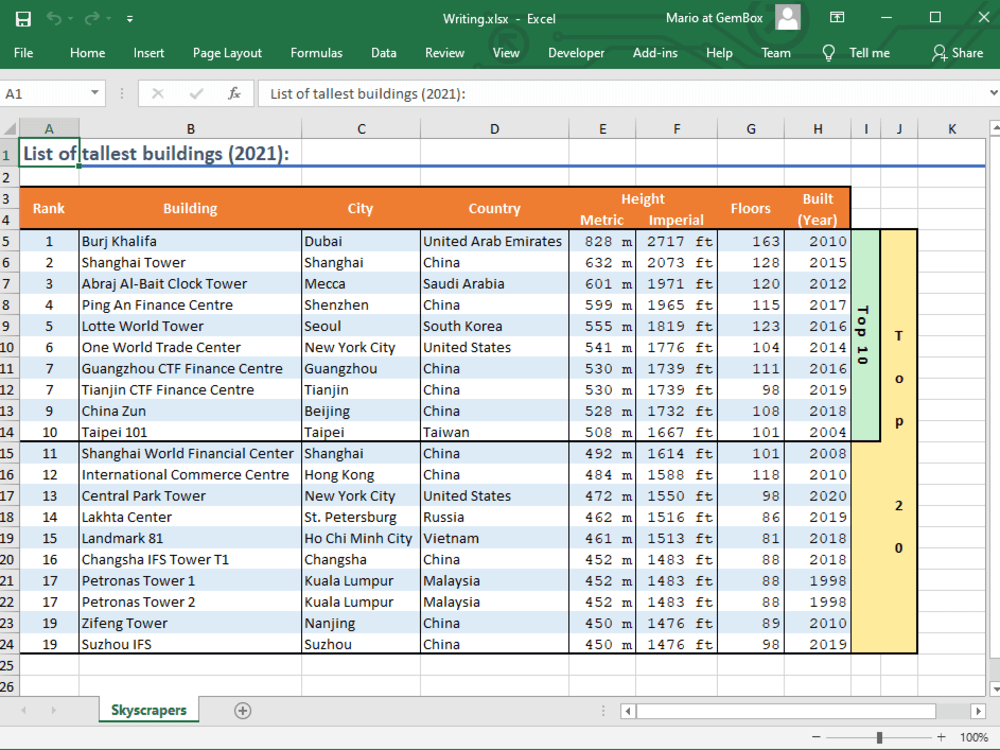
Task: Select the Ho Chi Minh City cell
Action: coord(360,538)
